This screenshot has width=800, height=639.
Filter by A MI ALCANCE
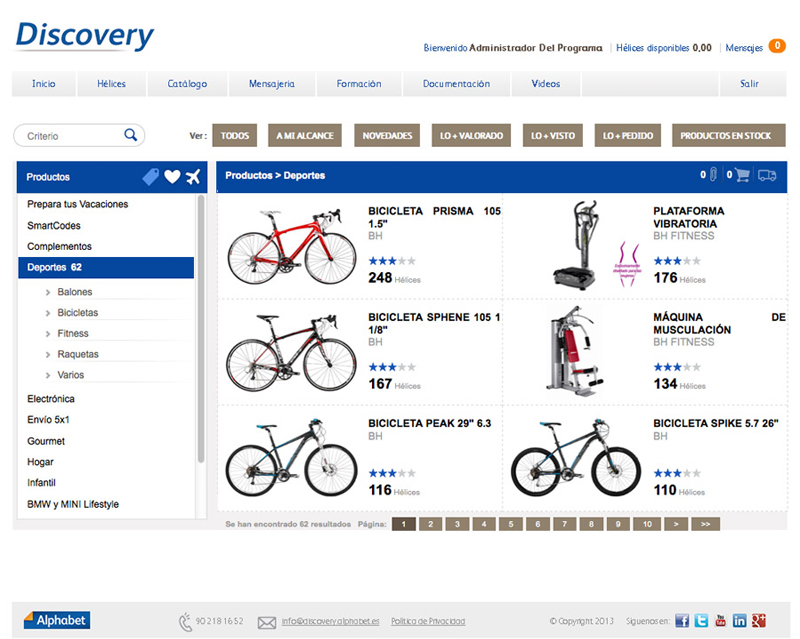tap(305, 135)
